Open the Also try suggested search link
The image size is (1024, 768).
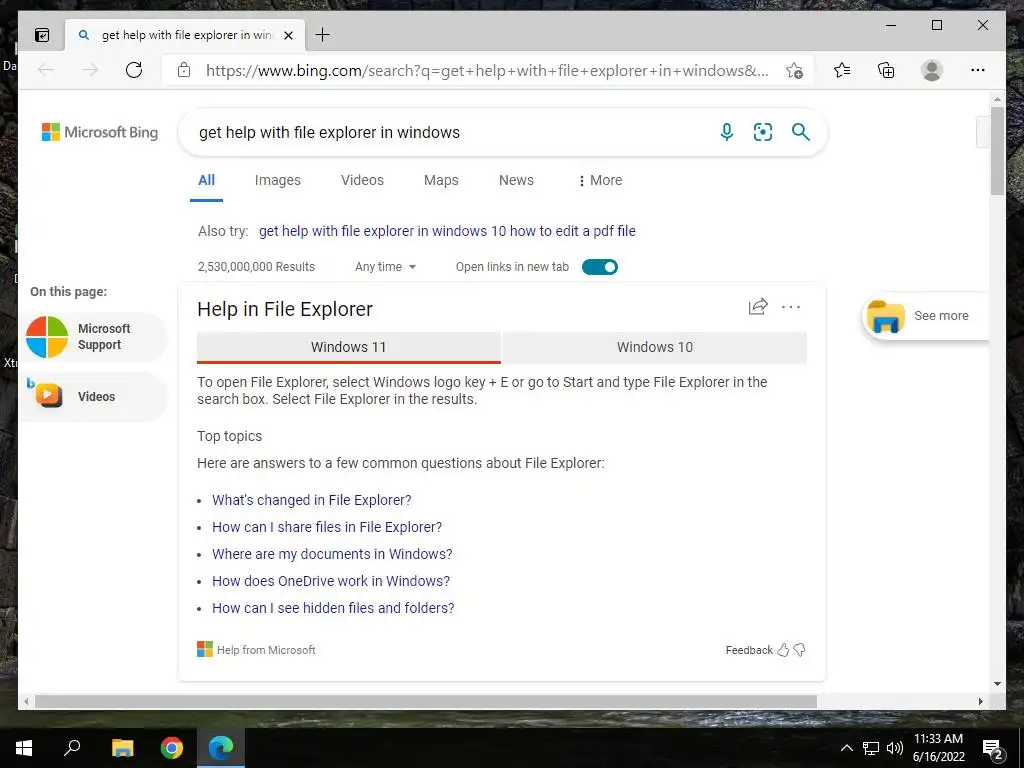447,231
